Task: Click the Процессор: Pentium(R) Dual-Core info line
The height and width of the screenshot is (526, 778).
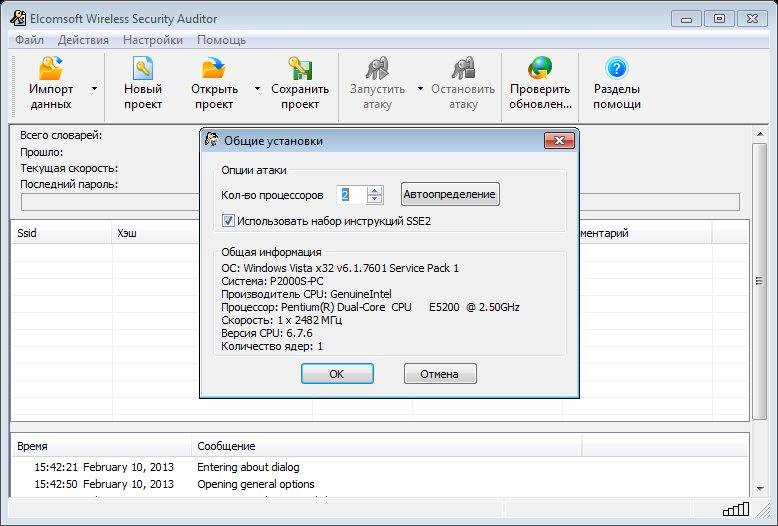Action: pyautogui.click(x=370, y=307)
